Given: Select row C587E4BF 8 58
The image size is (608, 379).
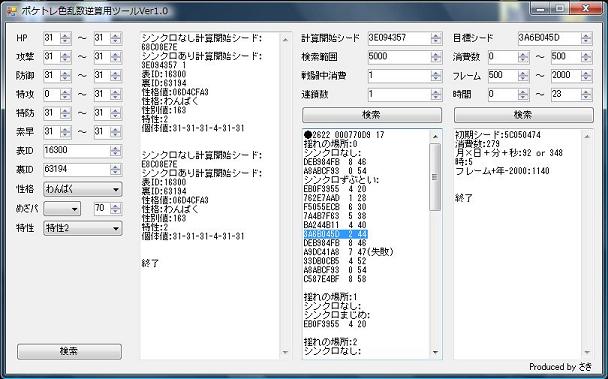Looking at the screenshot, I should 335,279.
